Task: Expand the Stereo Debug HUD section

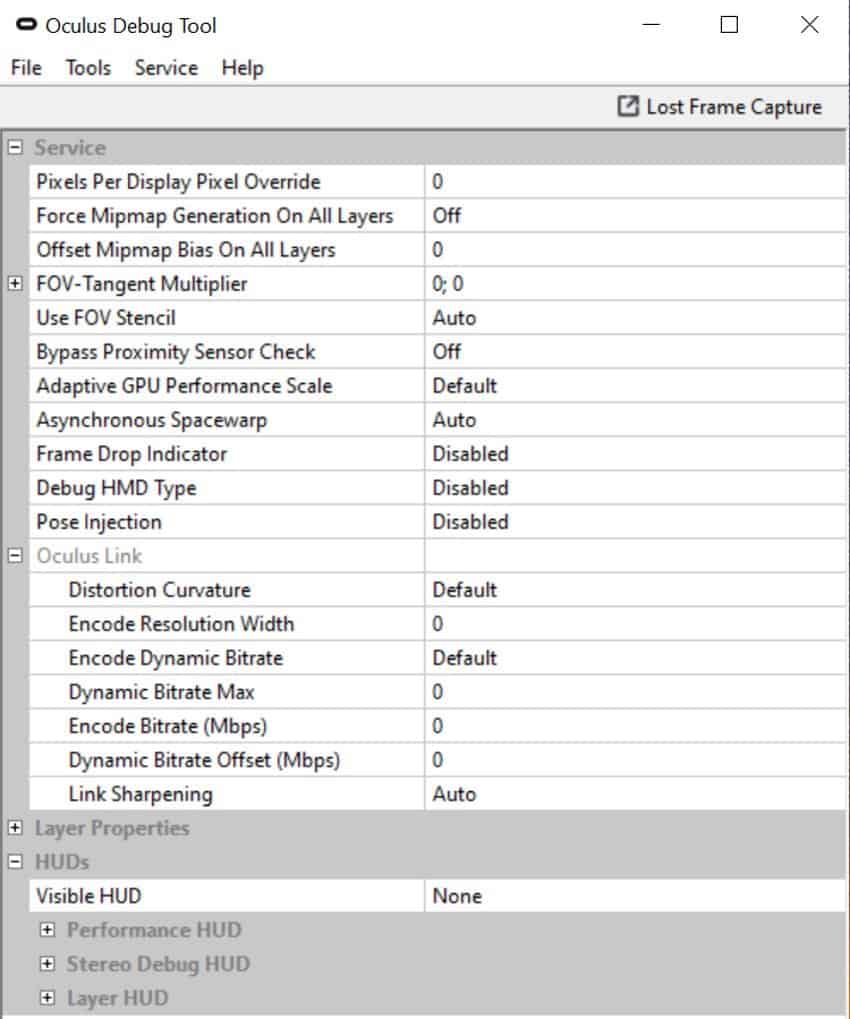Action: tap(47, 964)
